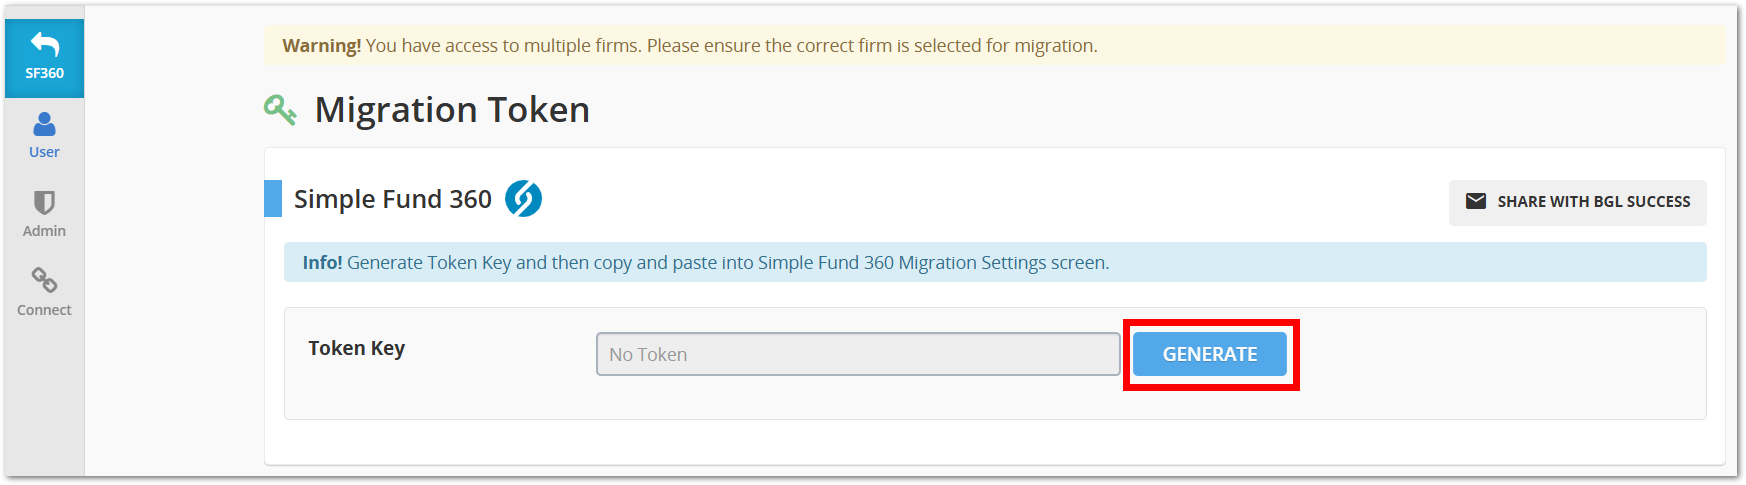This screenshot has width=1746, height=485.
Task: Click the envelope icon on Share button
Action: coord(1476,201)
